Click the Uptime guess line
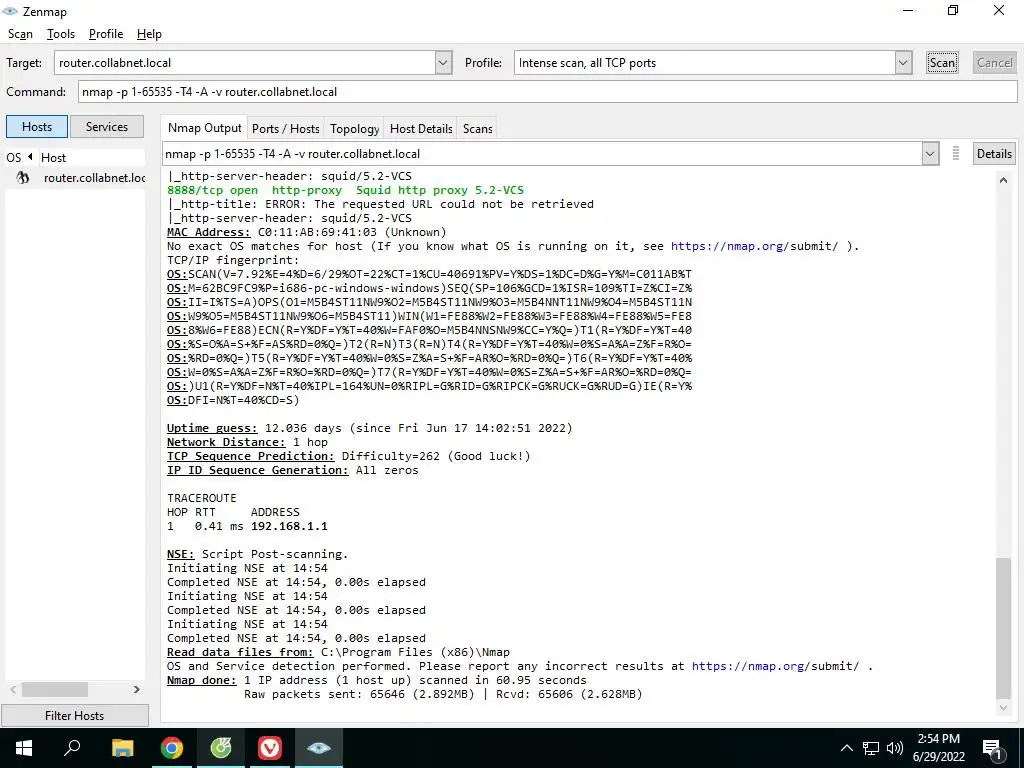The height and width of the screenshot is (768, 1024). pos(370,428)
